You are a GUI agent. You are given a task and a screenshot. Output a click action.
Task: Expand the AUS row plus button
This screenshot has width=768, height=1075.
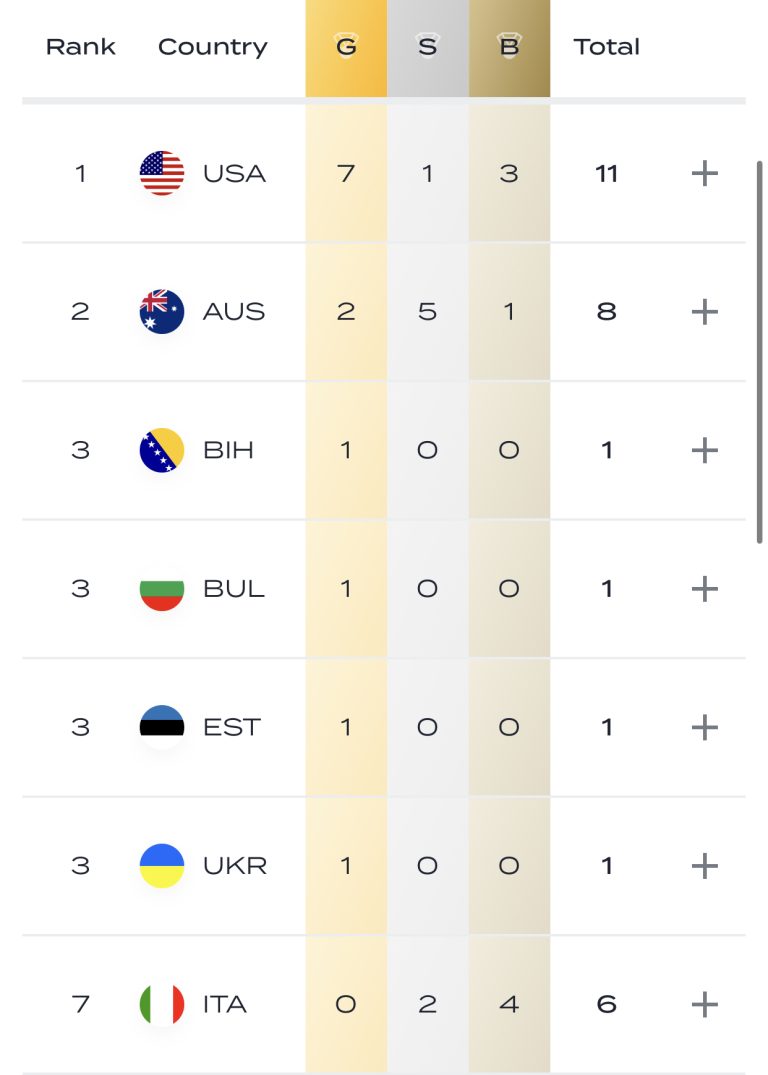click(705, 311)
